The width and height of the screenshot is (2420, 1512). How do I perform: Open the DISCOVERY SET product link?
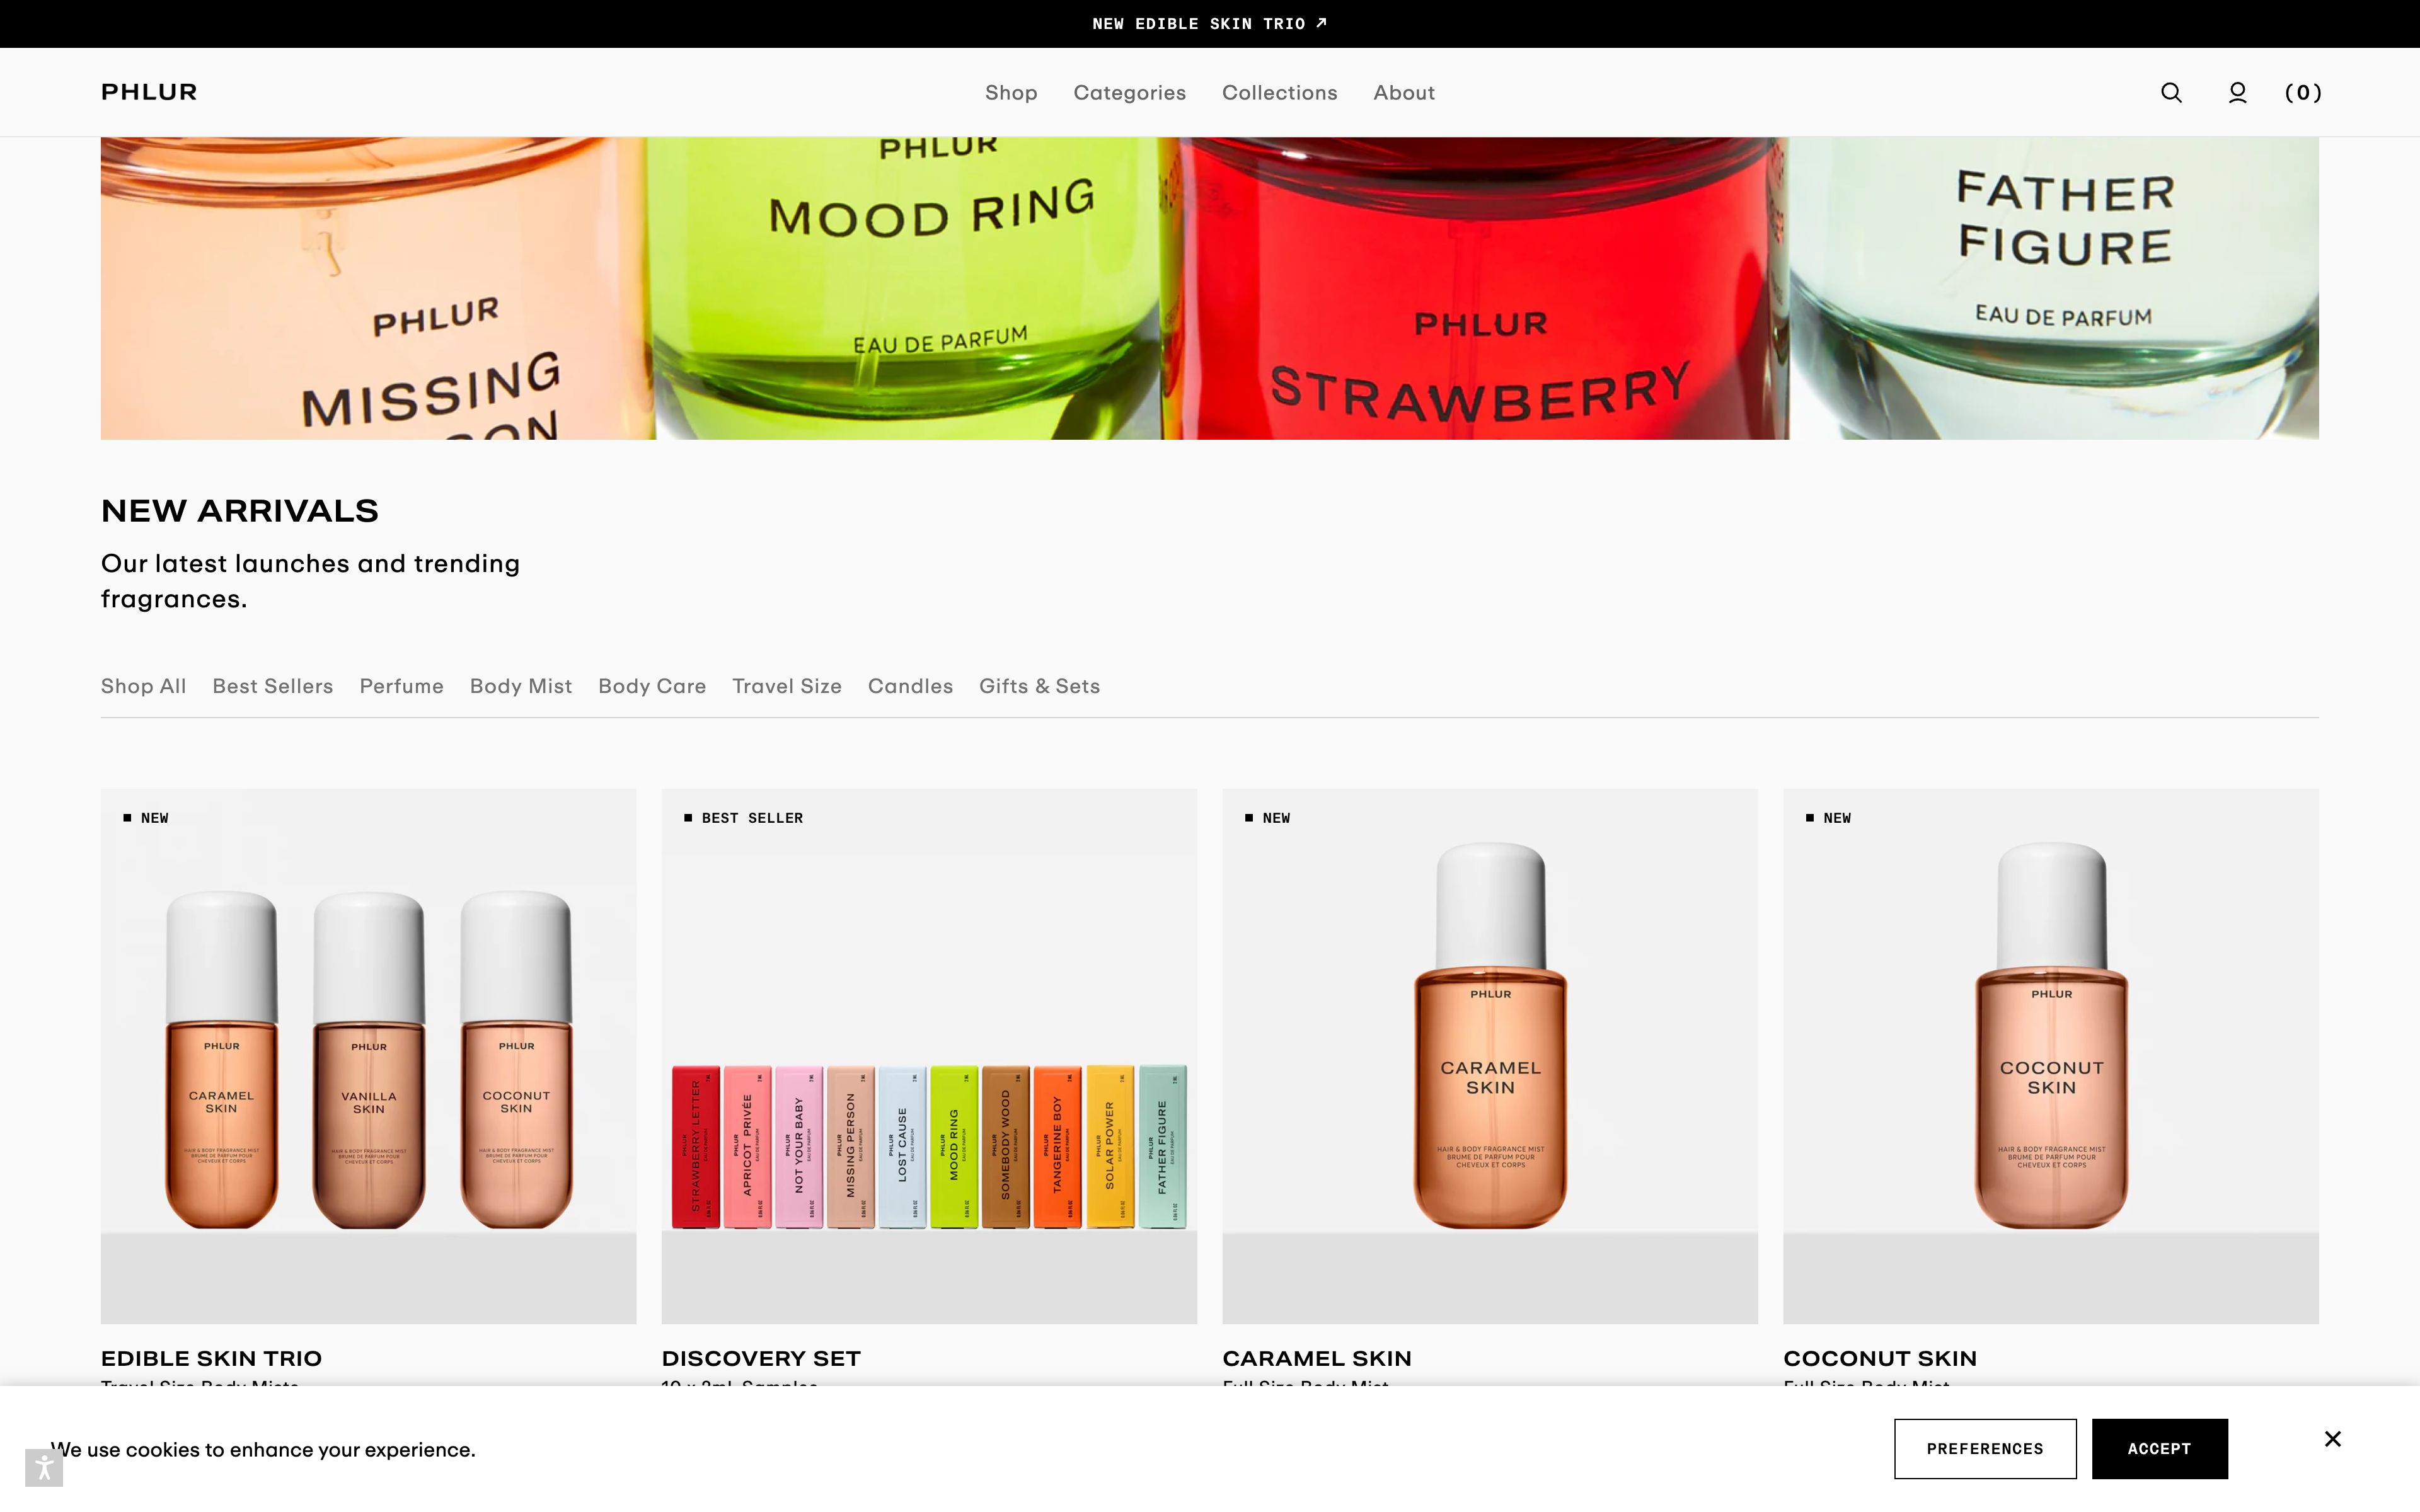pyautogui.click(x=761, y=1358)
